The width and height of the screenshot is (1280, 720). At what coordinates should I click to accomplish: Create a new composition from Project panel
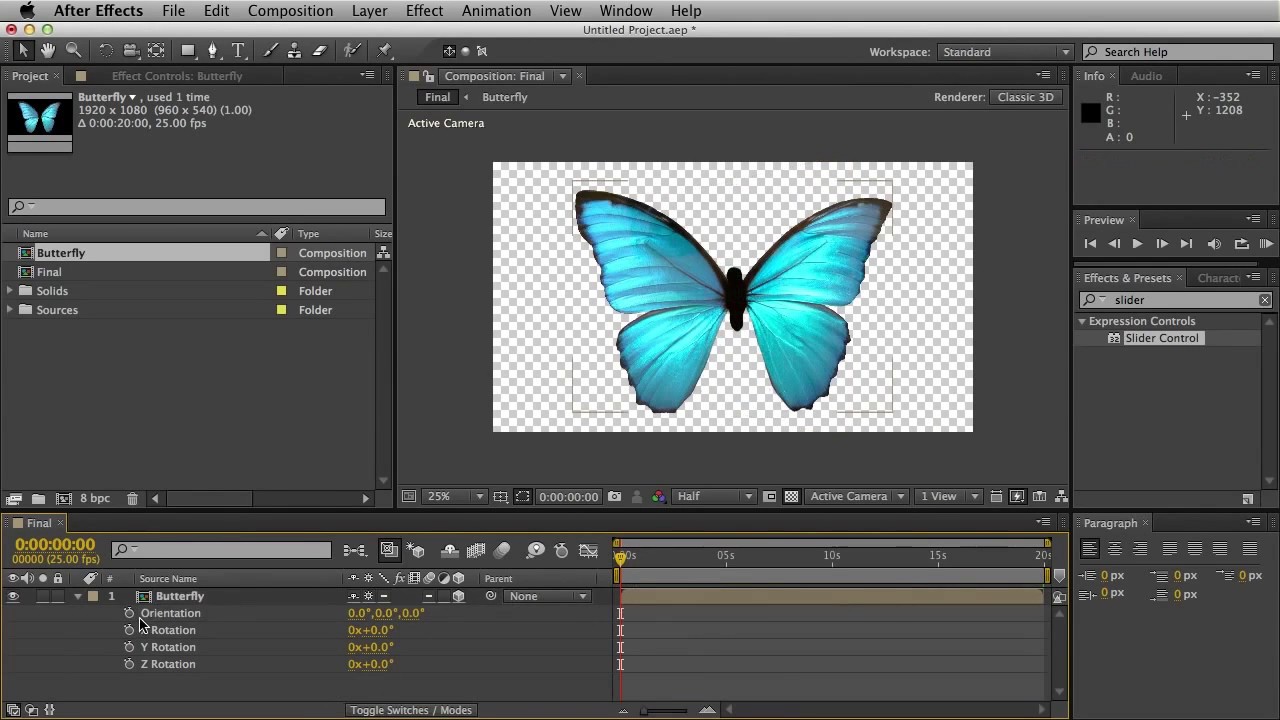pyautogui.click(x=63, y=498)
